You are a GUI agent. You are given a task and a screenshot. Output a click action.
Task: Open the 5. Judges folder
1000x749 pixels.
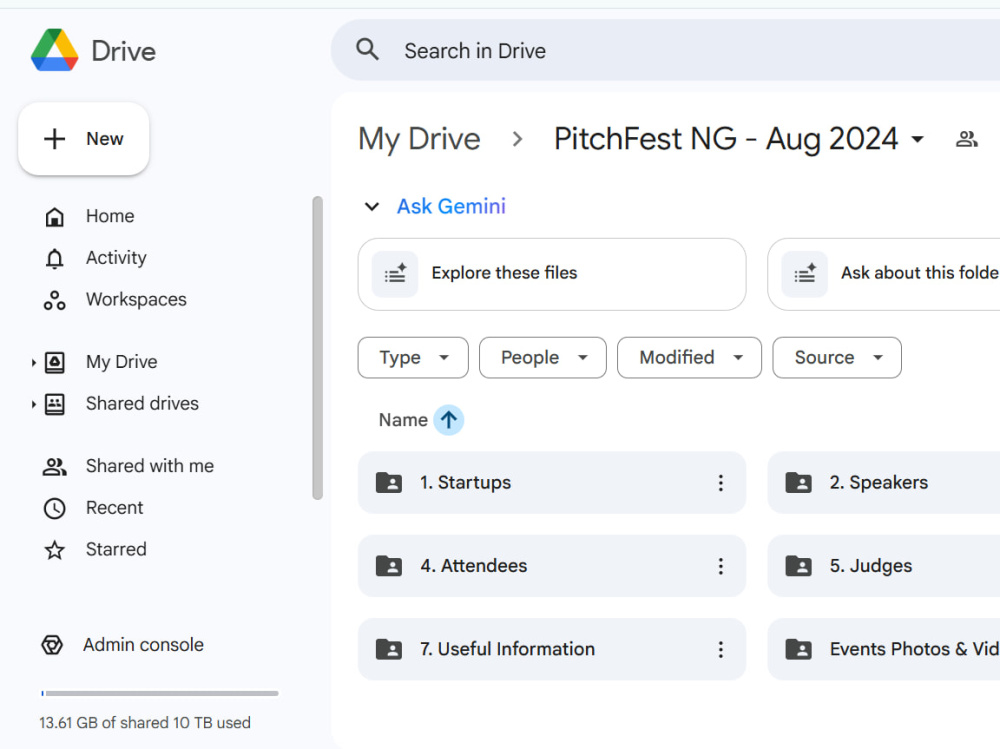(884, 566)
